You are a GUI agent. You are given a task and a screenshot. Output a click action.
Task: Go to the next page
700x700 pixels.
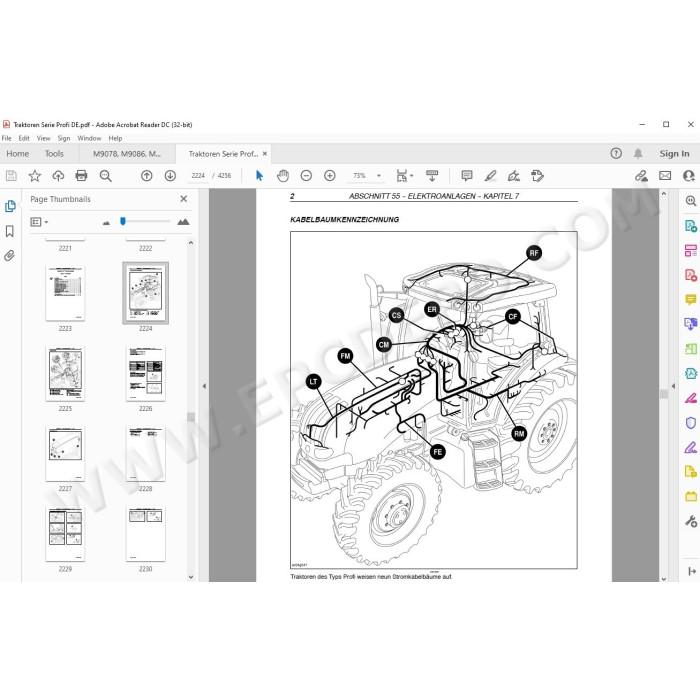[x=170, y=176]
